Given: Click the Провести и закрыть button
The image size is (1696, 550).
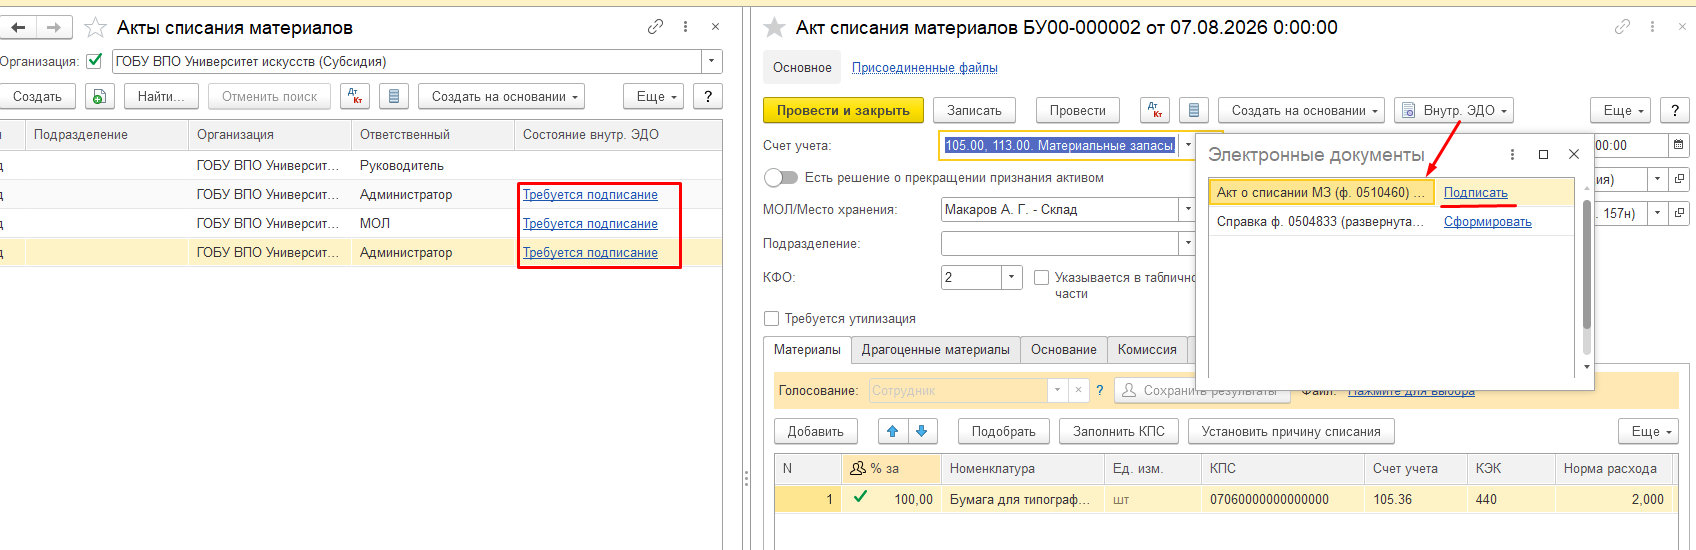Looking at the screenshot, I should pos(843,110).
